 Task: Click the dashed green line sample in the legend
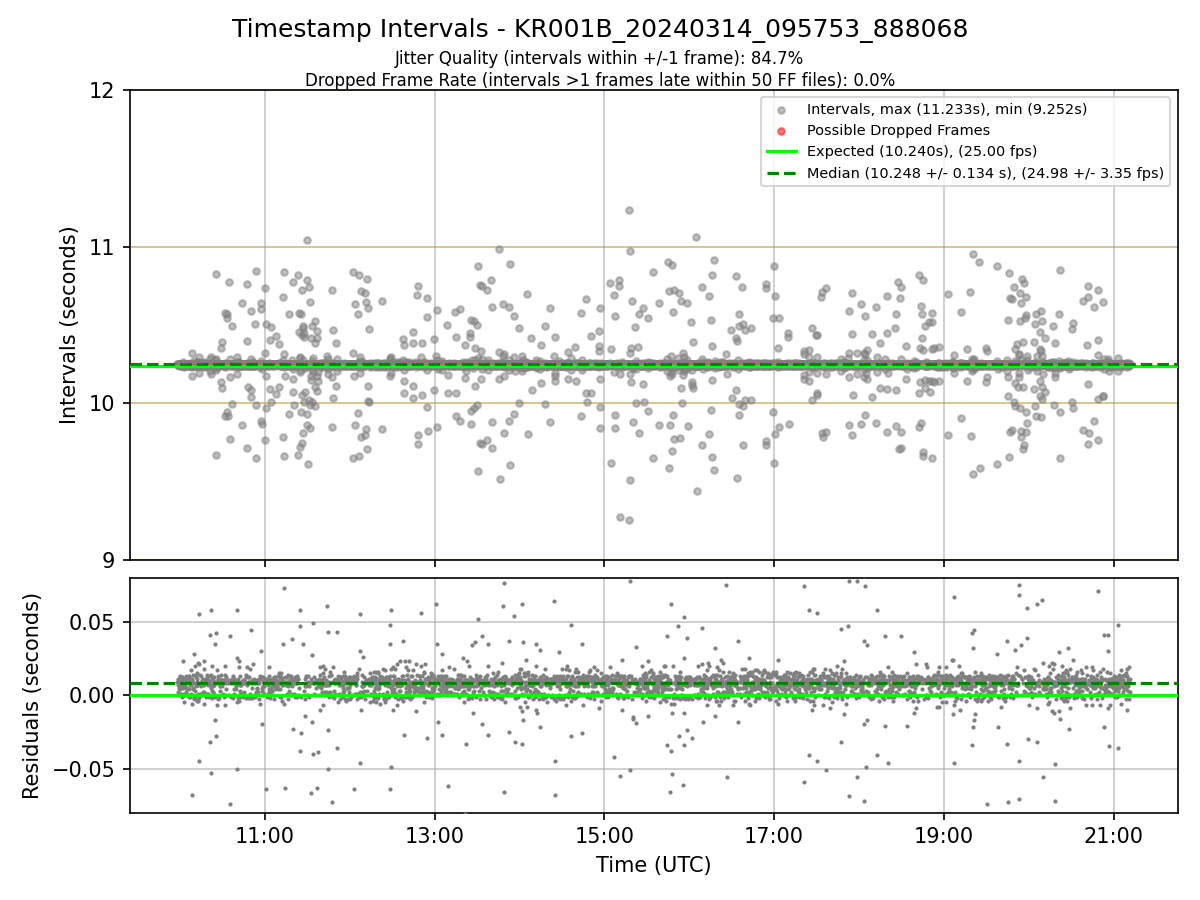pos(781,173)
